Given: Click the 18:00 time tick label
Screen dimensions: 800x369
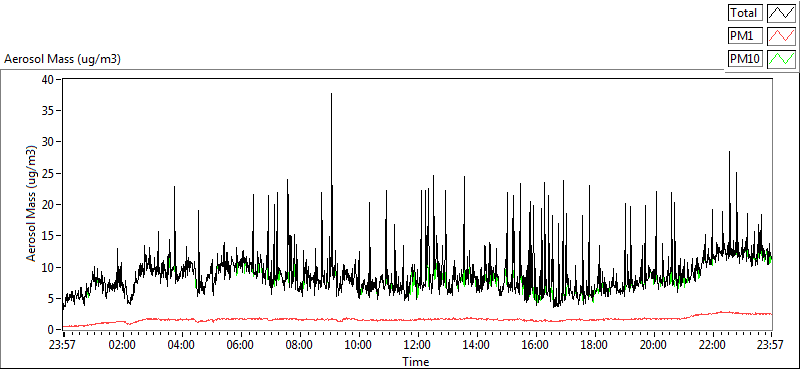Looking at the screenshot, I should pyautogui.click(x=595, y=344).
